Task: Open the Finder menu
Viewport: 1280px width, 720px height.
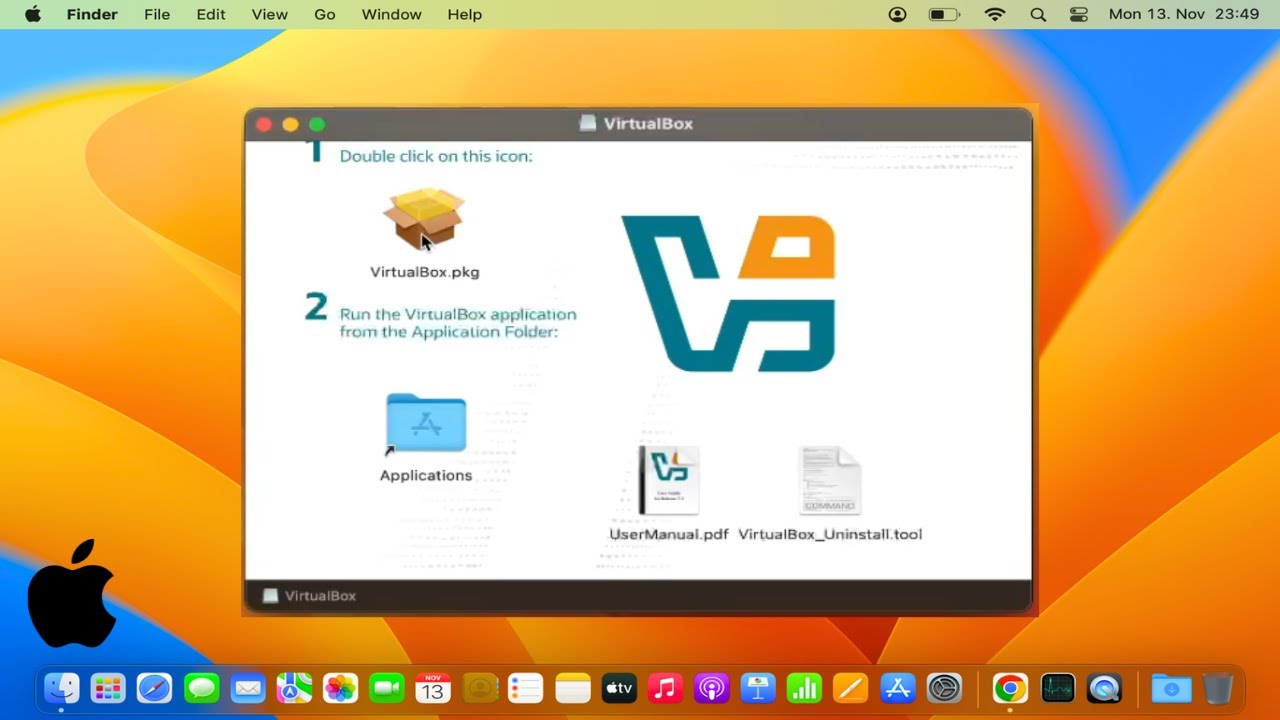Action: tap(92, 14)
